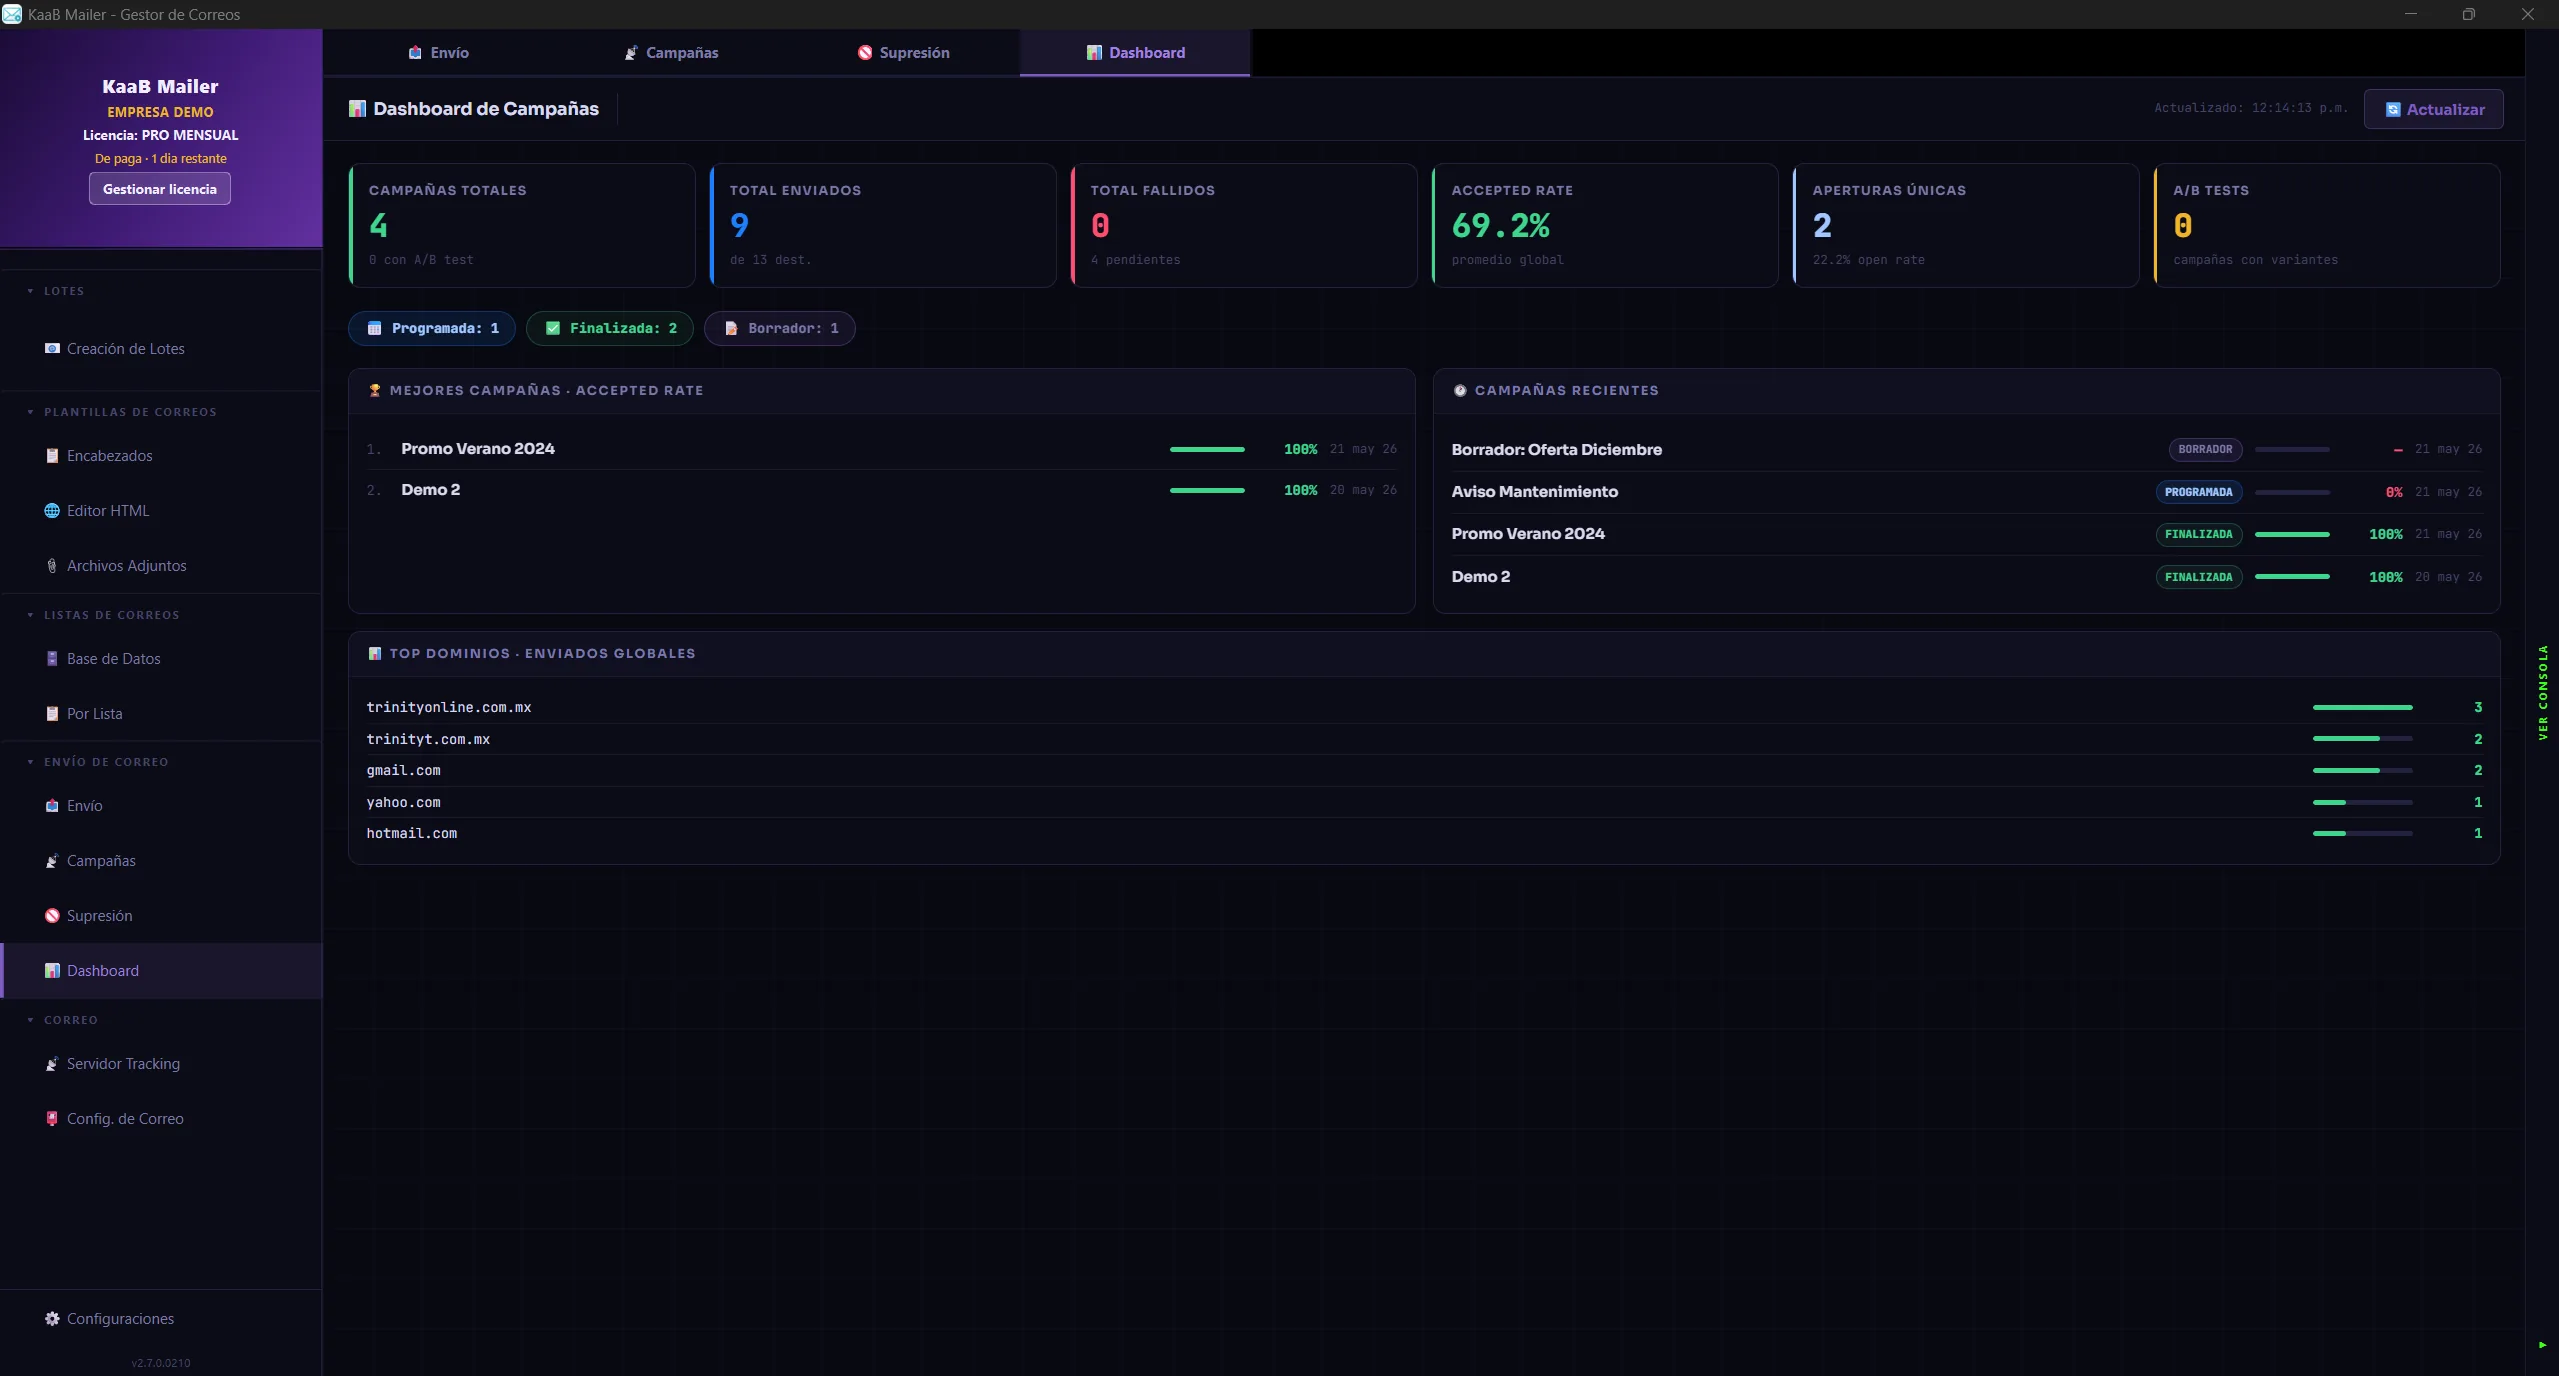Click the sidebar Envío mailbox icon
This screenshot has width=2559, height=1376.
coord(52,806)
